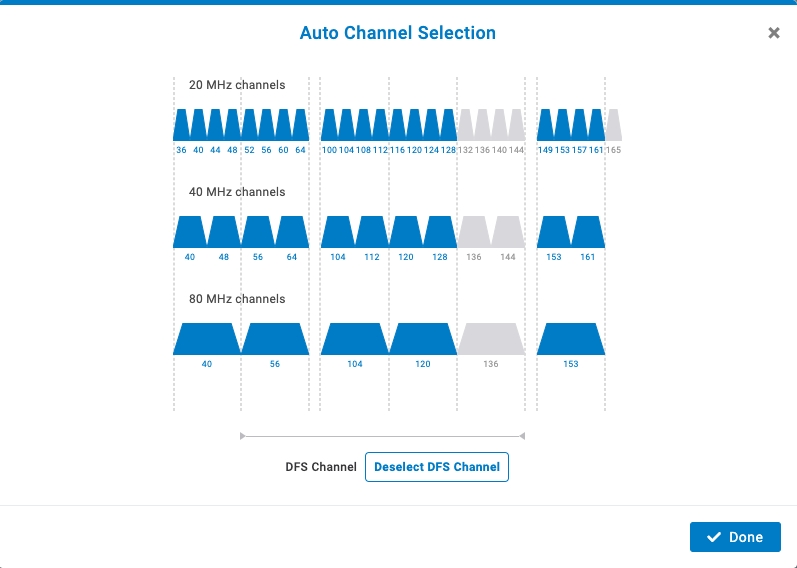
Task: Deselect 40 MHz channel 64
Action: [x=292, y=232]
